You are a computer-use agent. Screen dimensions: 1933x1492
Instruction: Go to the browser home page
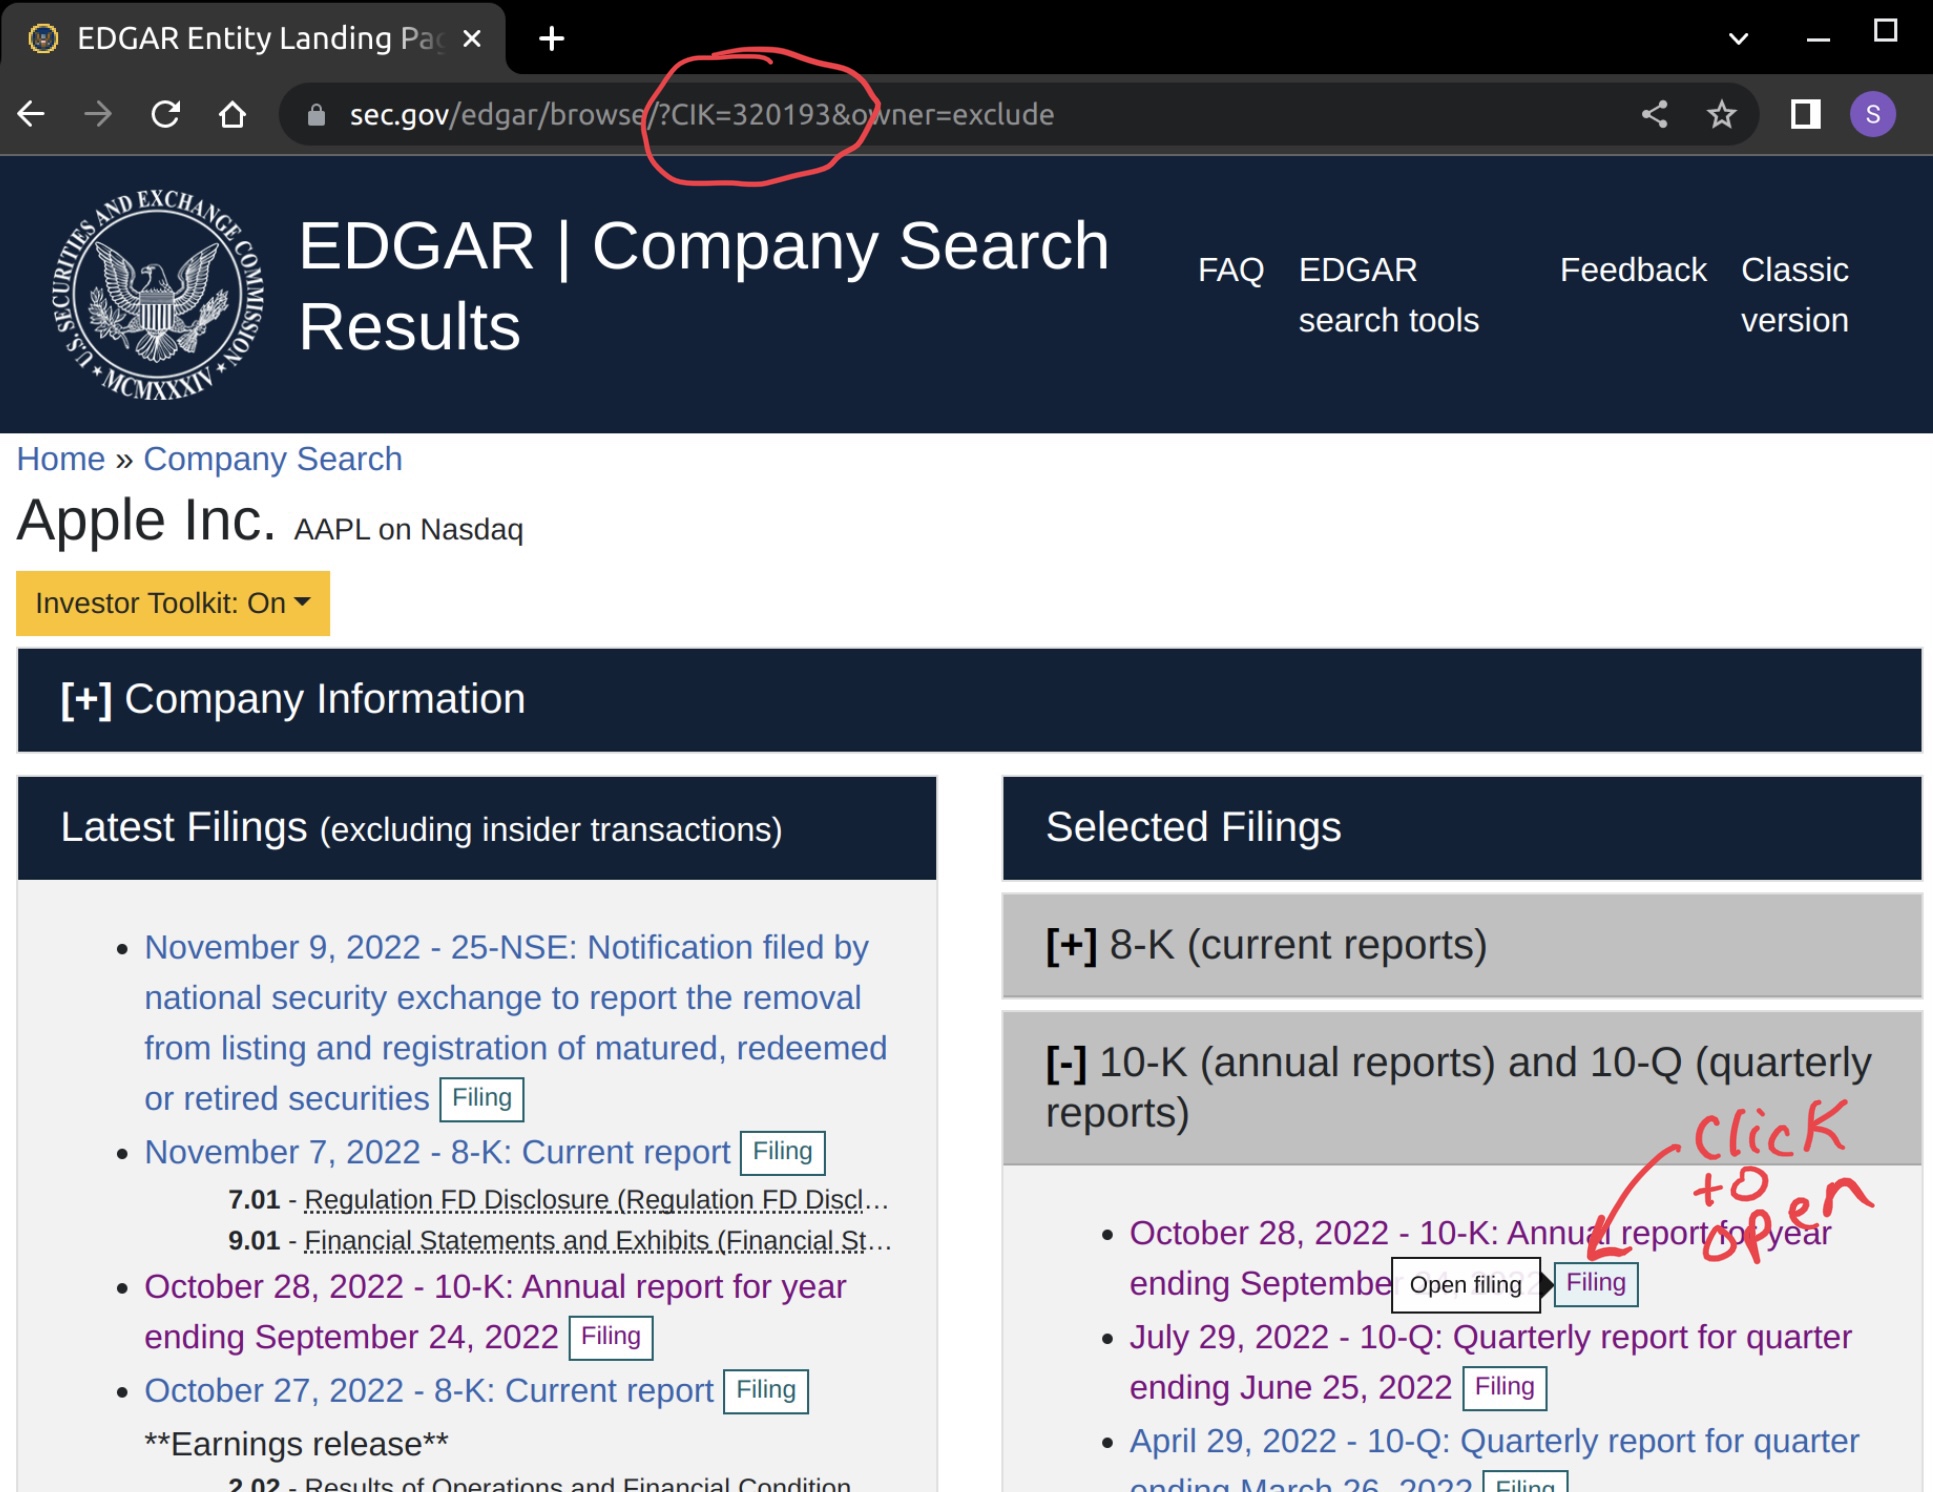pos(232,114)
